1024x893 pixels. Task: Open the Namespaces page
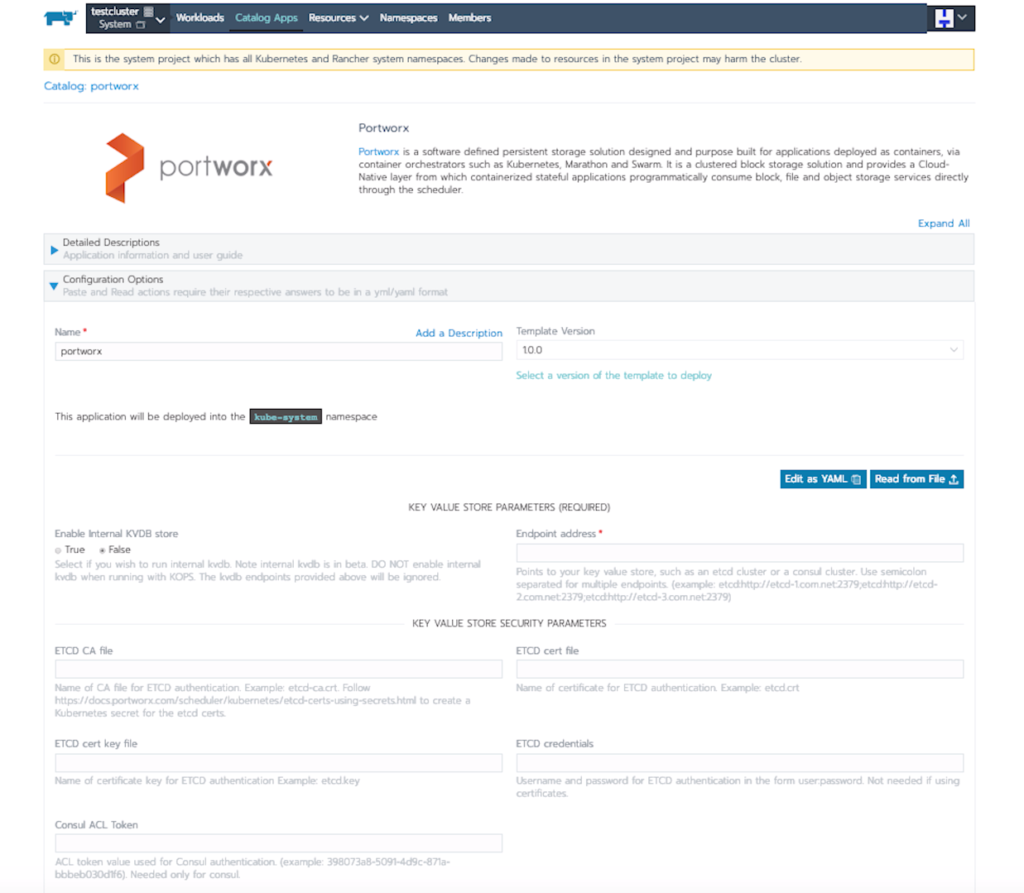coord(408,18)
